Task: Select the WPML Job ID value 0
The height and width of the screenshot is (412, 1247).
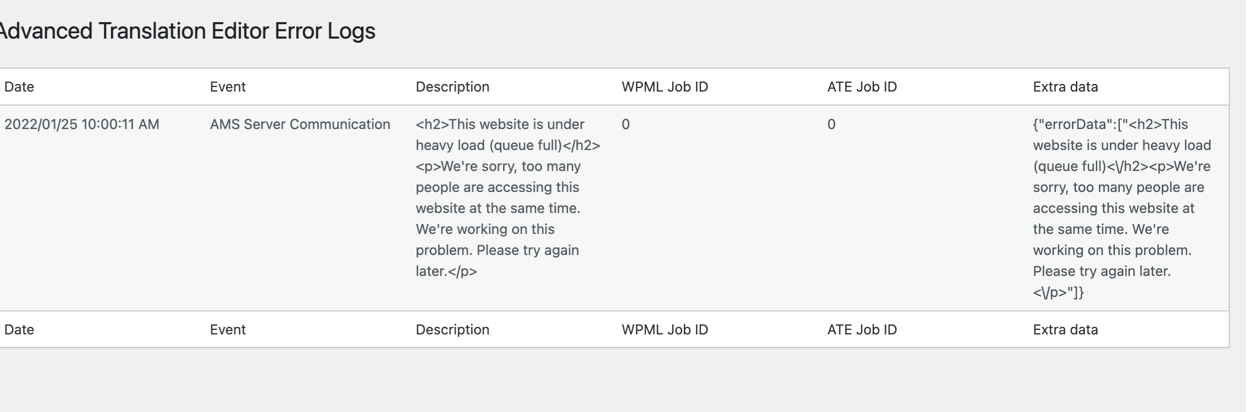Action: (x=626, y=125)
